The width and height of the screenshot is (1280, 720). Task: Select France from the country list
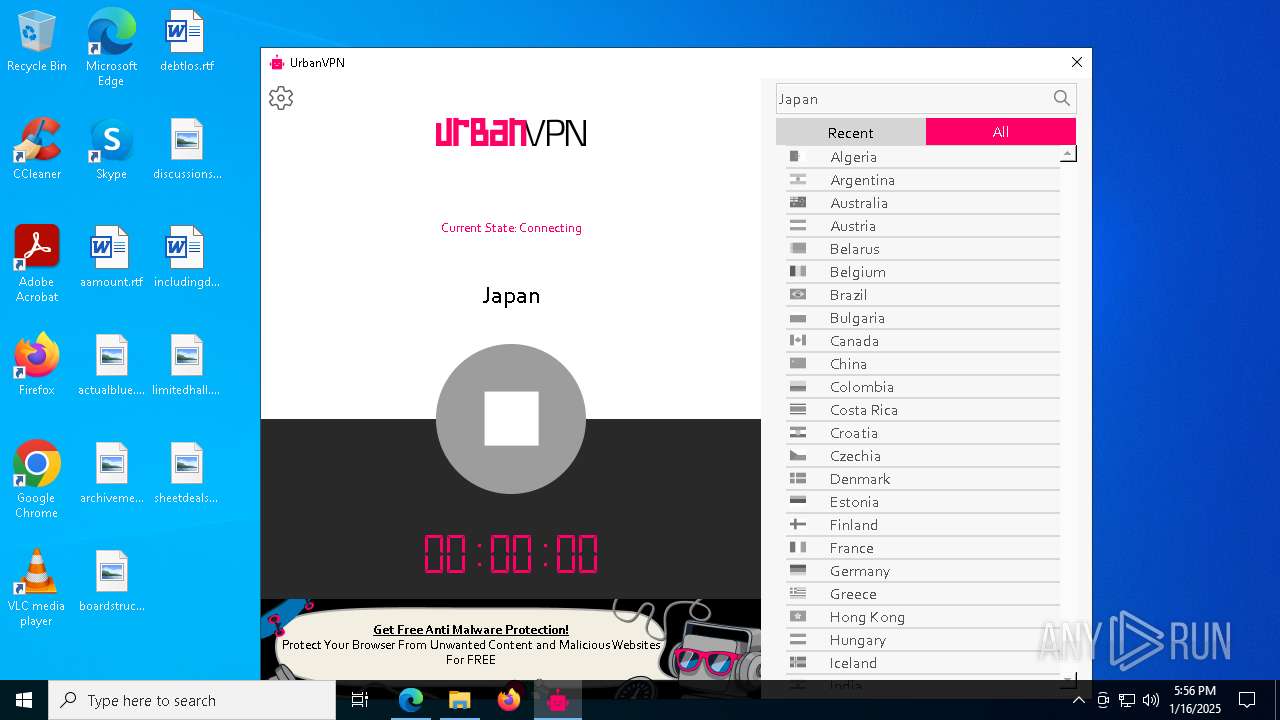pyautogui.click(x=923, y=548)
